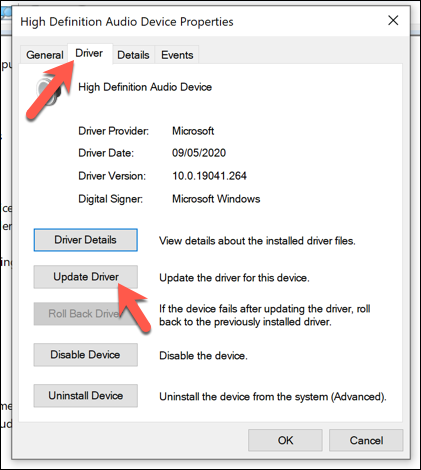This screenshot has width=421, height=470.
Task: Click the Microsoft Windows digital signer text
Action: [x=216, y=199]
